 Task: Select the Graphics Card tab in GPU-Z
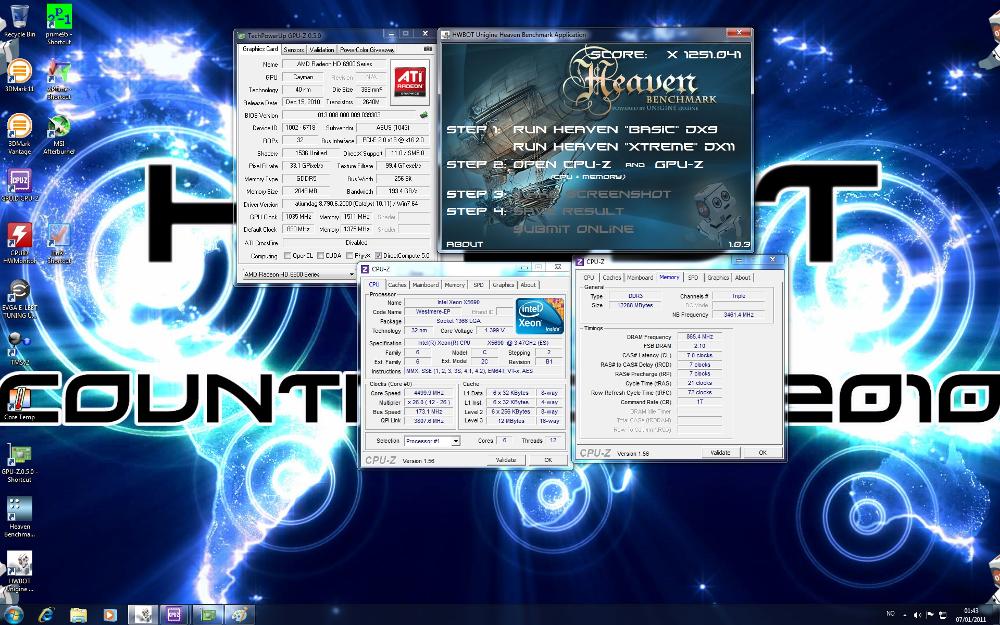[260, 48]
